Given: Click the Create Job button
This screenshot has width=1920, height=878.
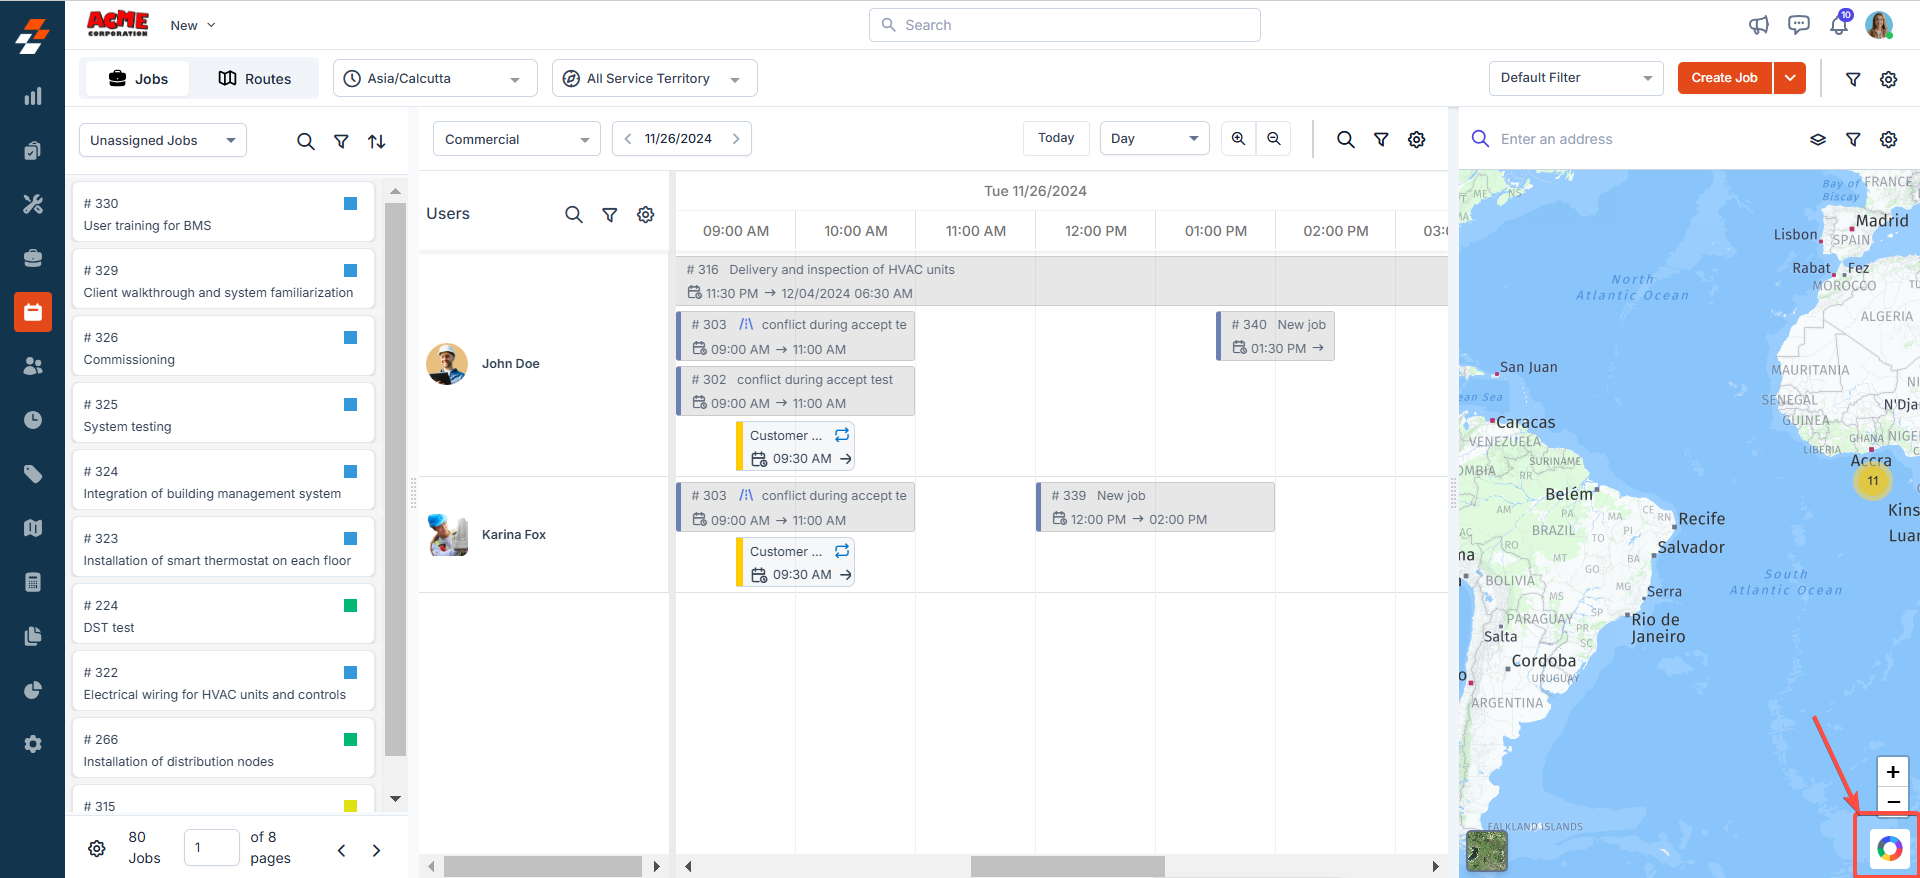Looking at the screenshot, I should click(x=1724, y=78).
